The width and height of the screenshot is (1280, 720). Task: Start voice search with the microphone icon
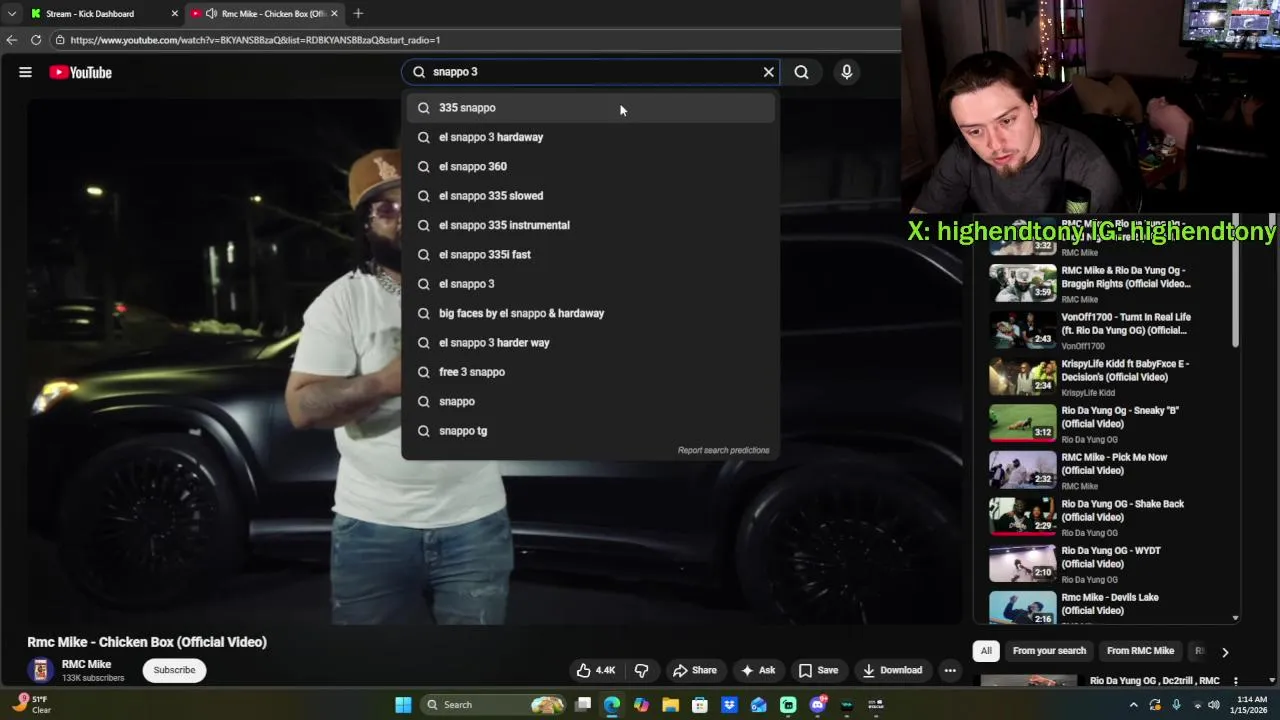[x=846, y=72]
